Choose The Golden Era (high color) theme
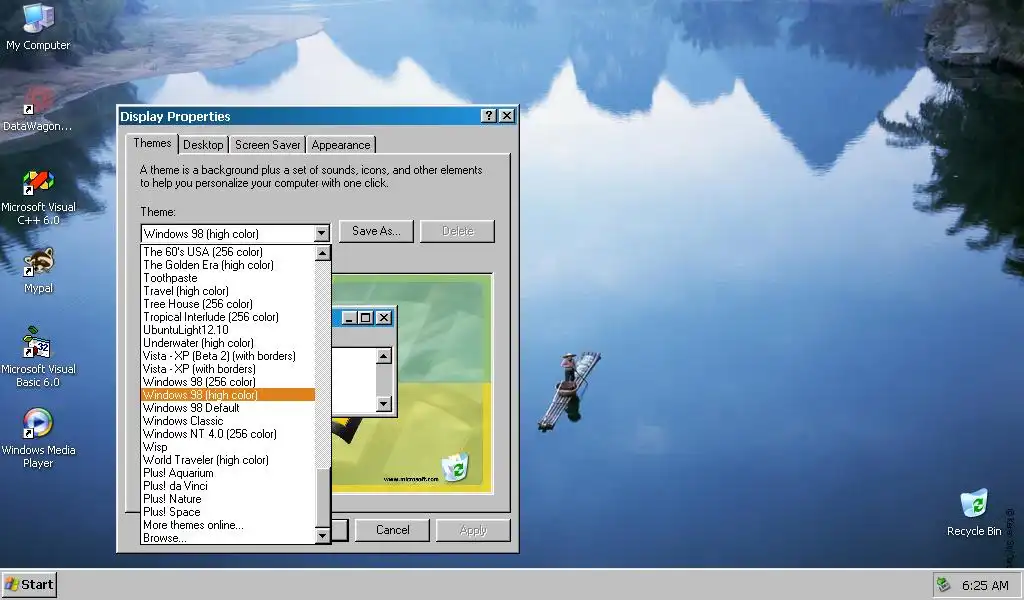 tap(228, 265)
